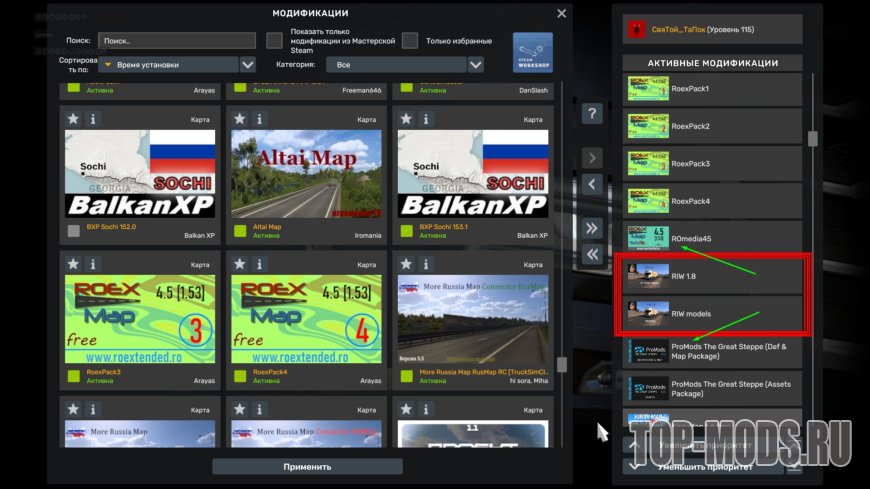Select ROmedia45 in active mods list
Screen dimensions: 870x489
(x=712, y=238)
